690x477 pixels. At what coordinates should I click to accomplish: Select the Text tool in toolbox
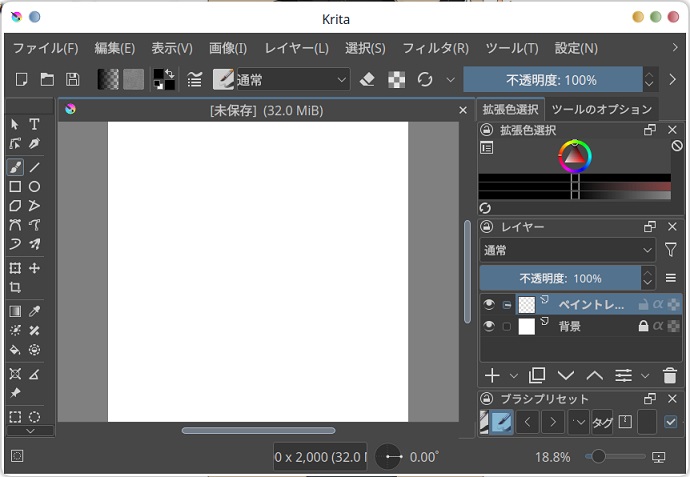coord(34,124)
